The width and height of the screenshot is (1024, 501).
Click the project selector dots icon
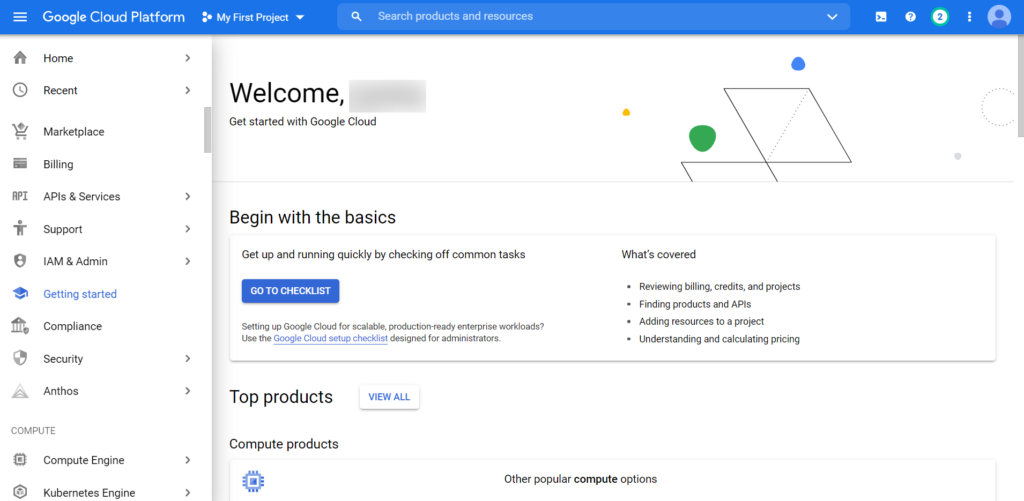tap(207, 17)
